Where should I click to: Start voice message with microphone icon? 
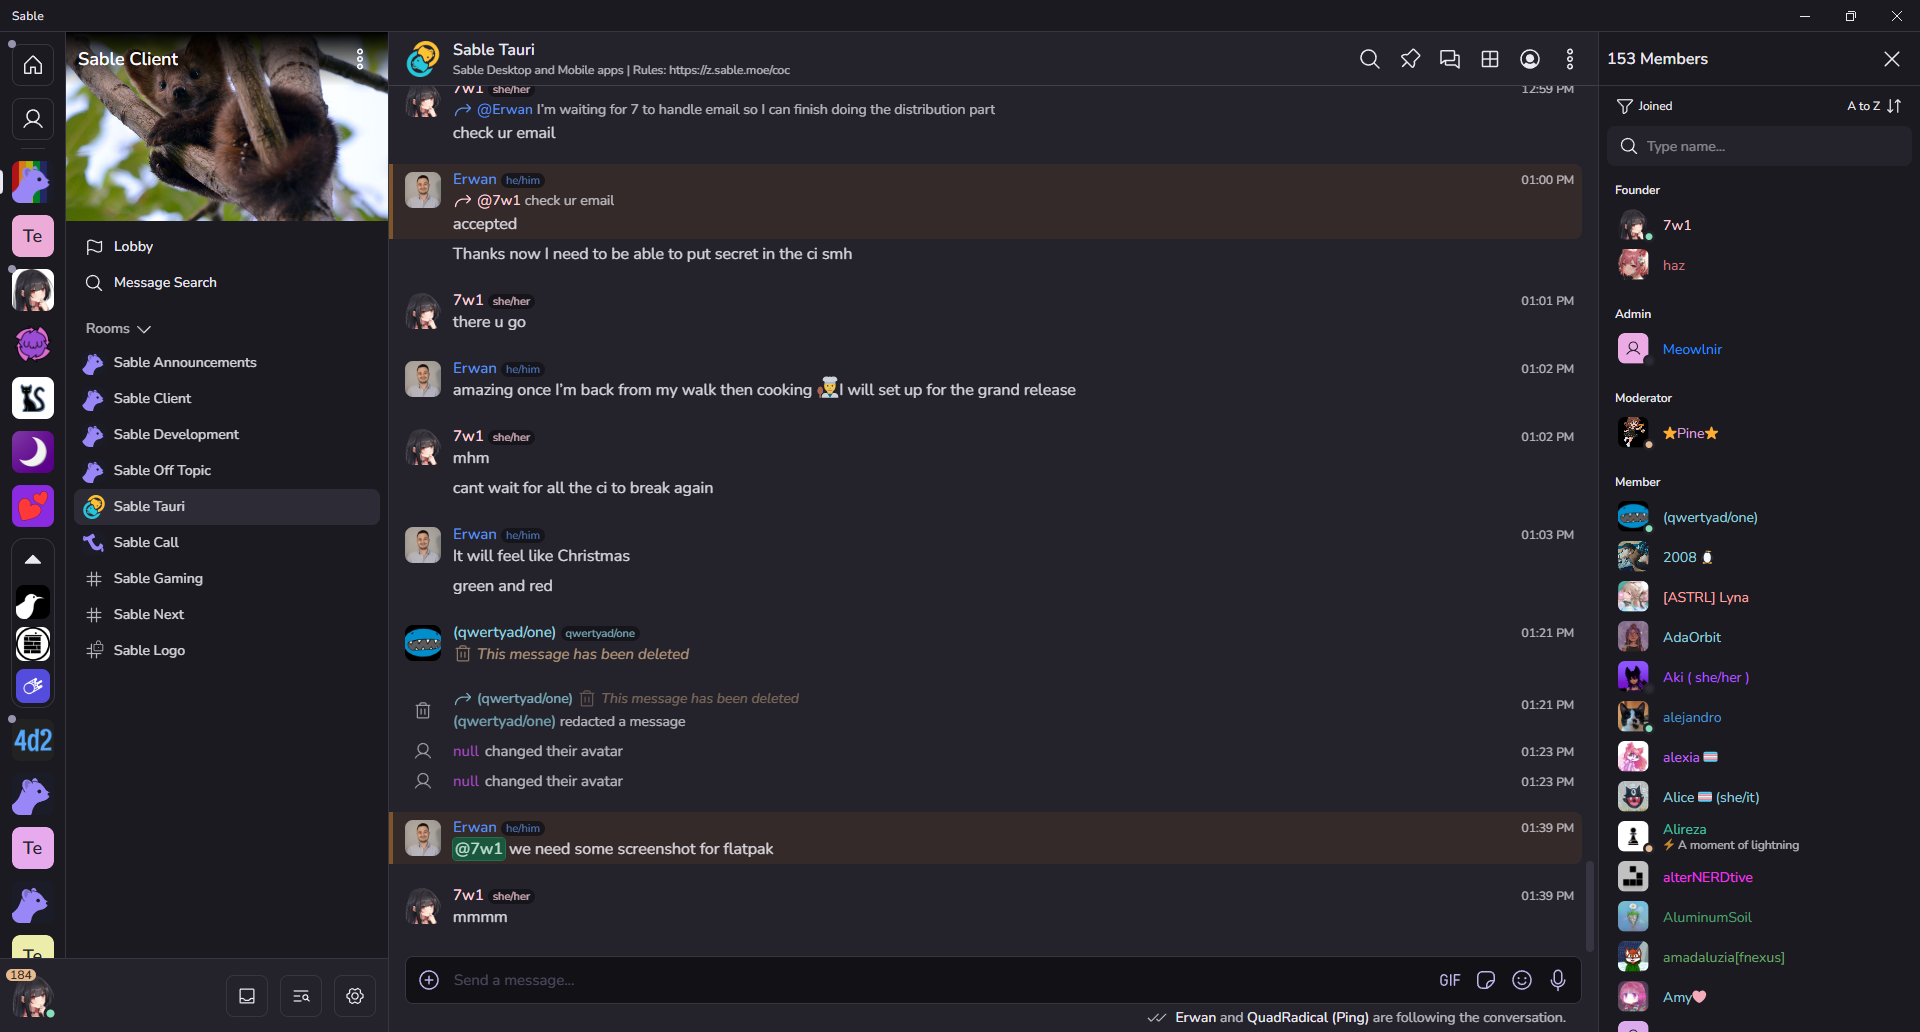coord(1558,980)
